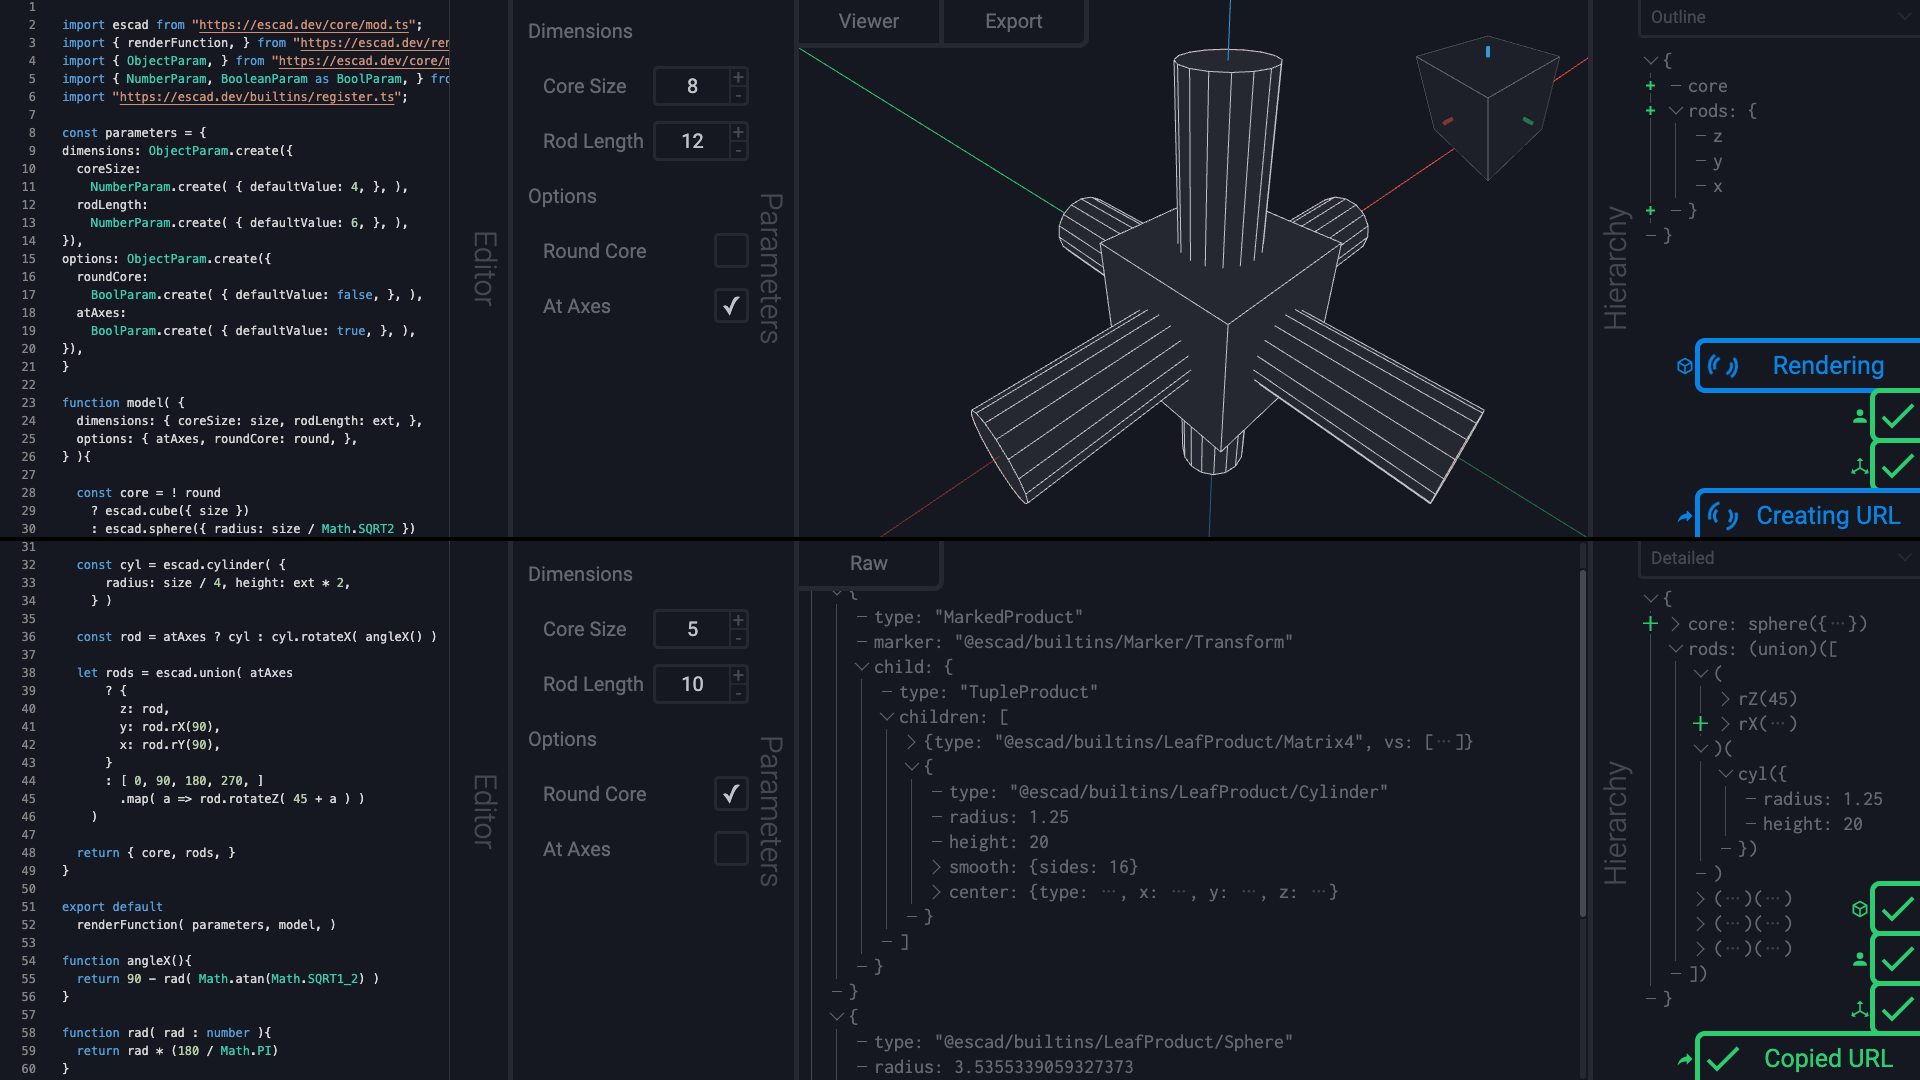Expand the smooth: {sides: 16} node

(x=937, y=867)
